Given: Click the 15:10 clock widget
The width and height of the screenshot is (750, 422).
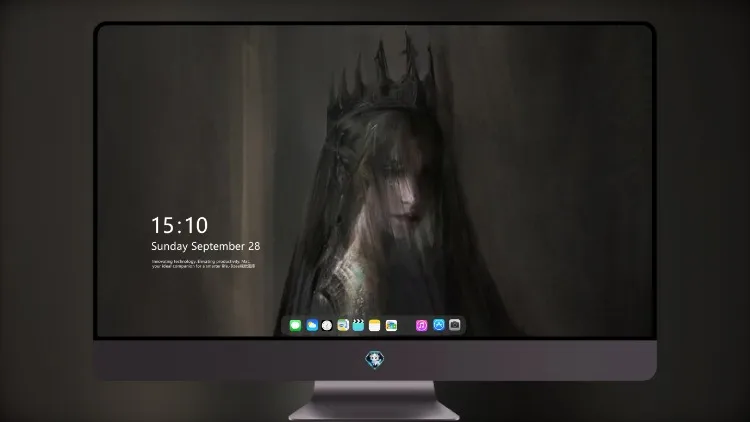Looking at the screenshot, I should (x=179, y=225).
